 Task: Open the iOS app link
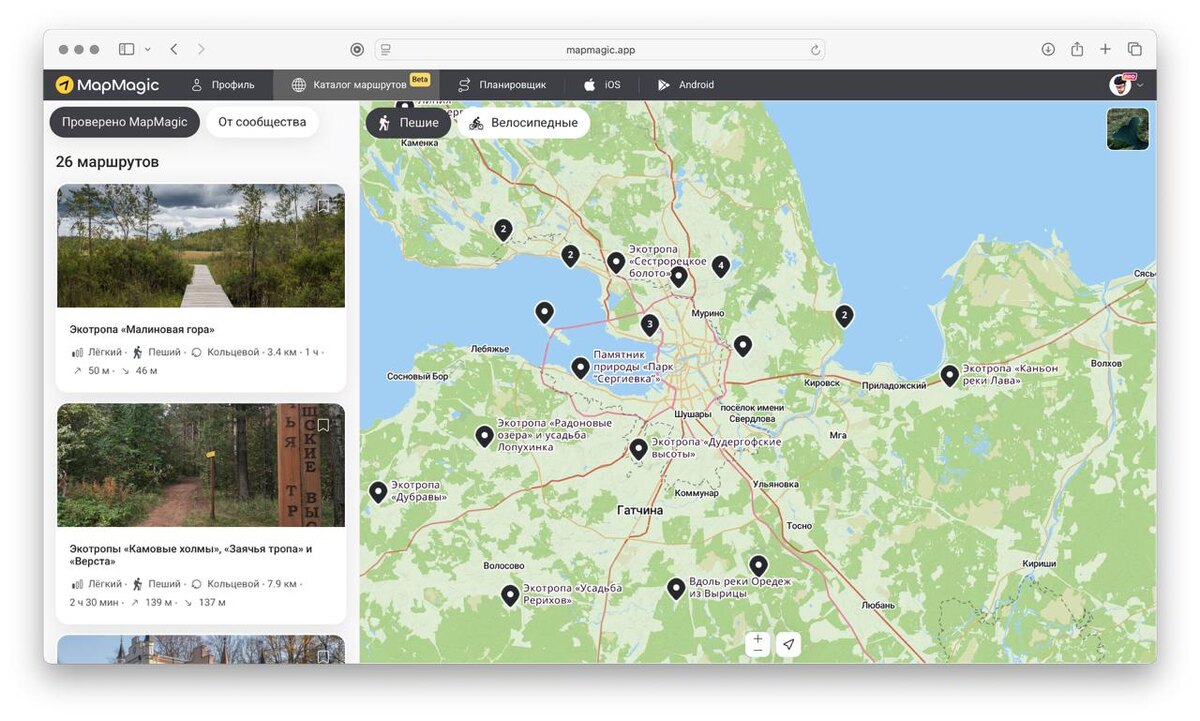(603, 85)
